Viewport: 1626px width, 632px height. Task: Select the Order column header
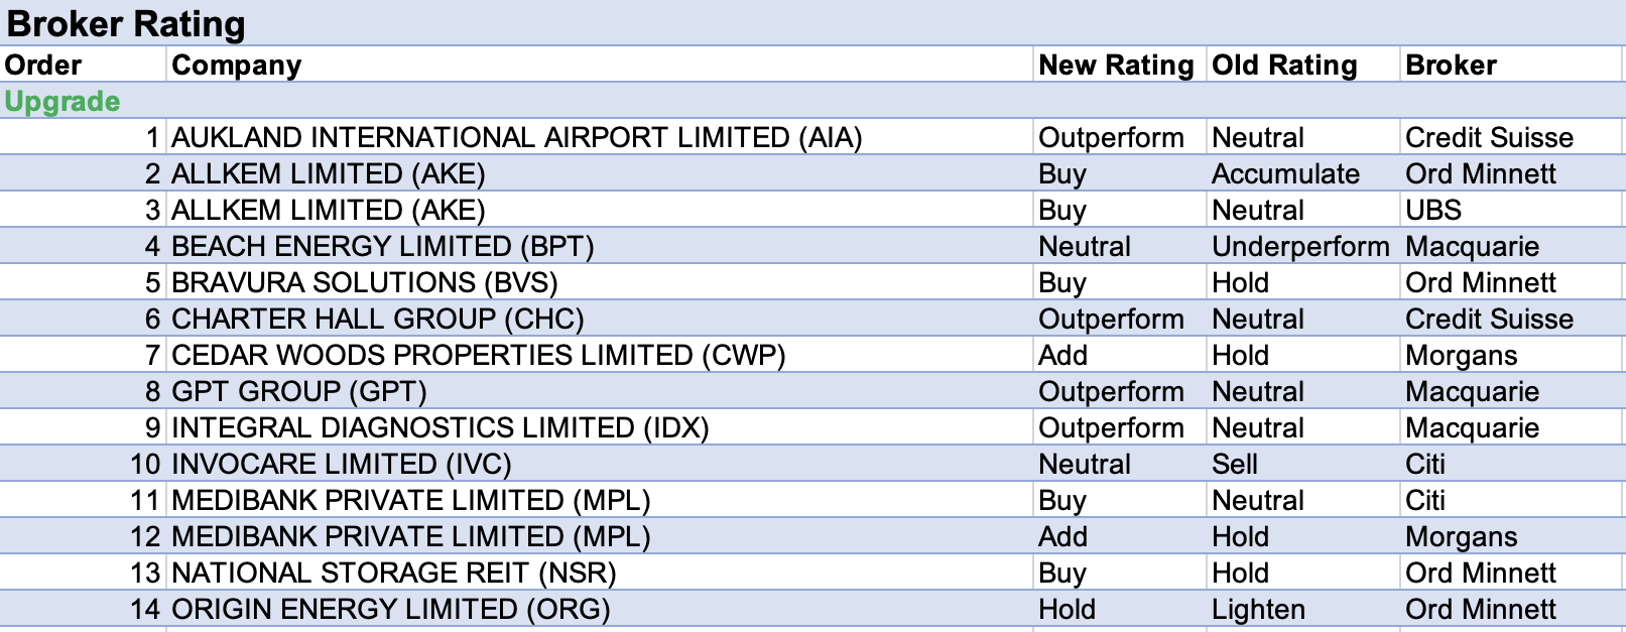coord(44,65)
